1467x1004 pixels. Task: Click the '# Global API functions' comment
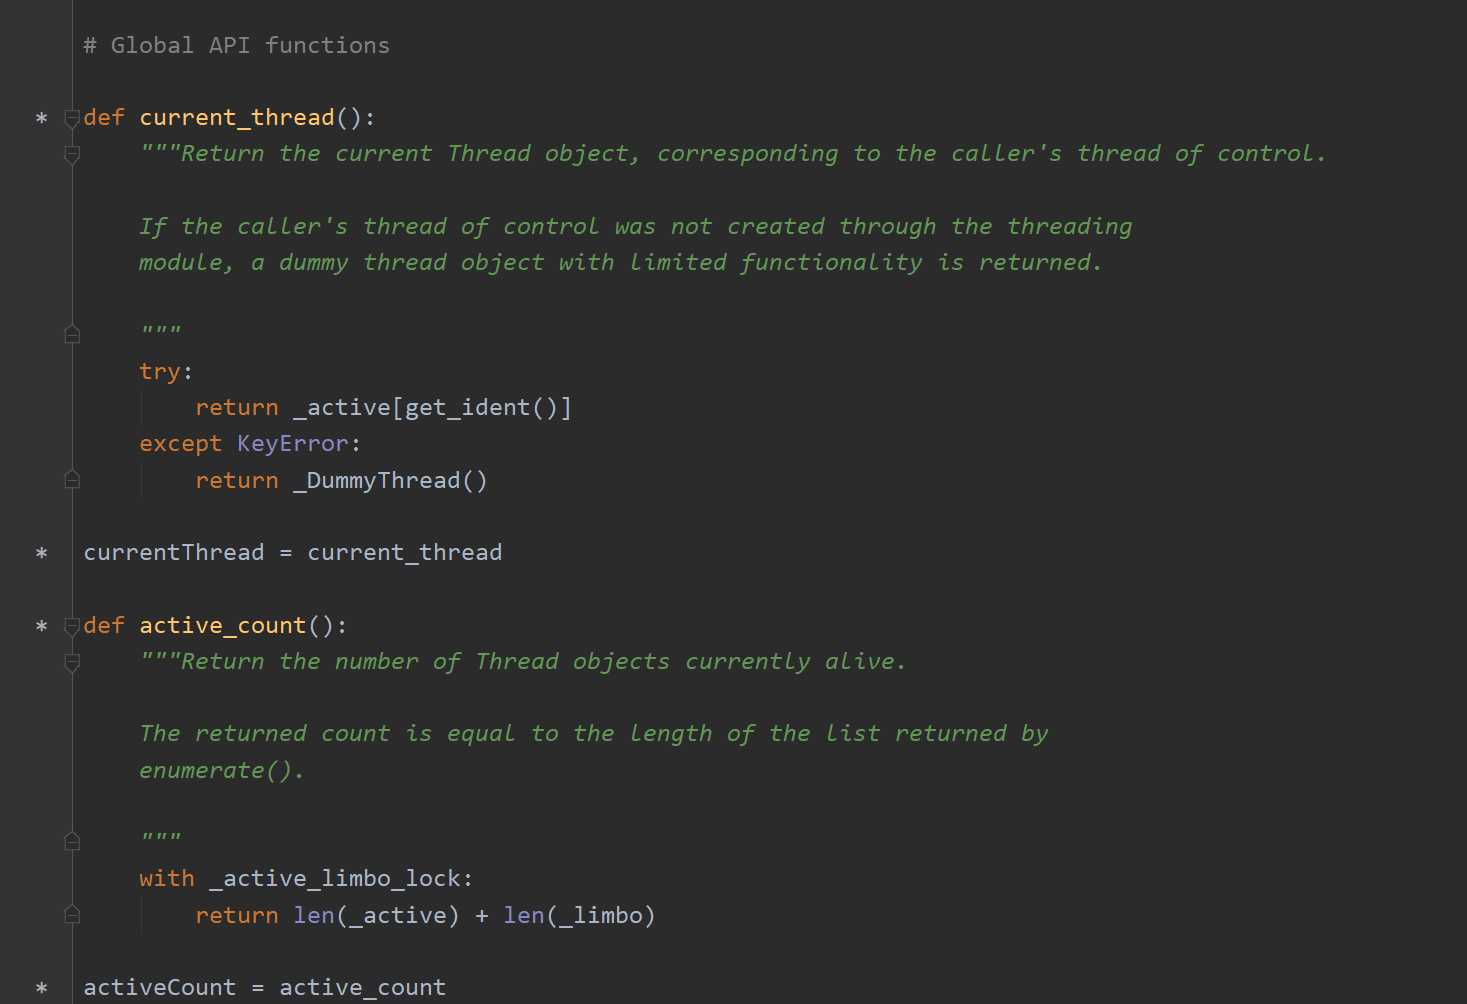[x=236, y=46]
